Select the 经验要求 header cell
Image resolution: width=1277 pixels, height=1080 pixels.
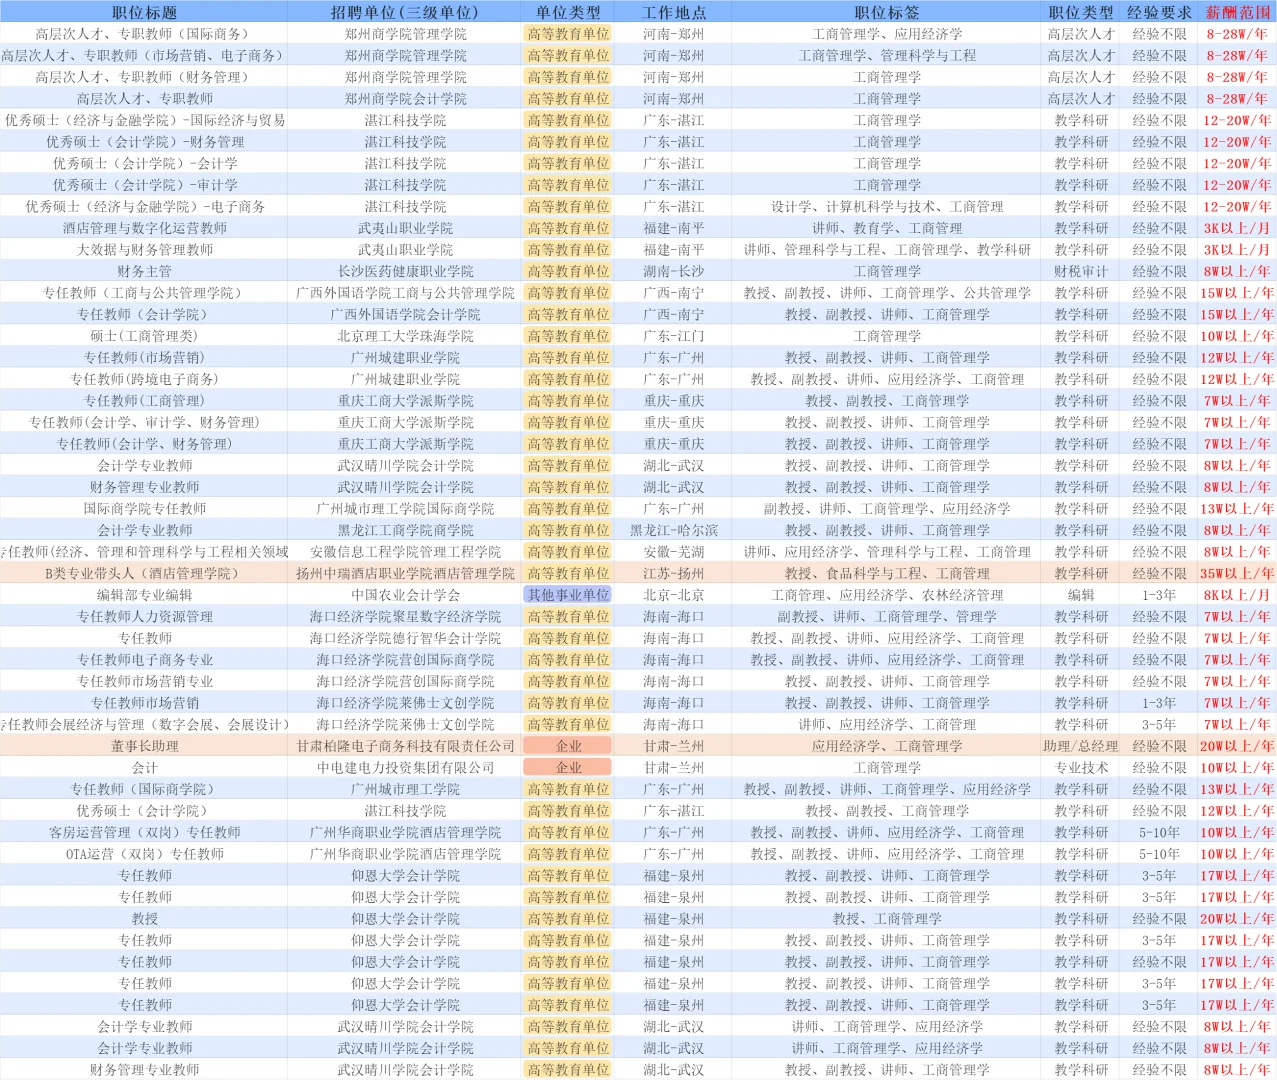tap(1159, 12)
